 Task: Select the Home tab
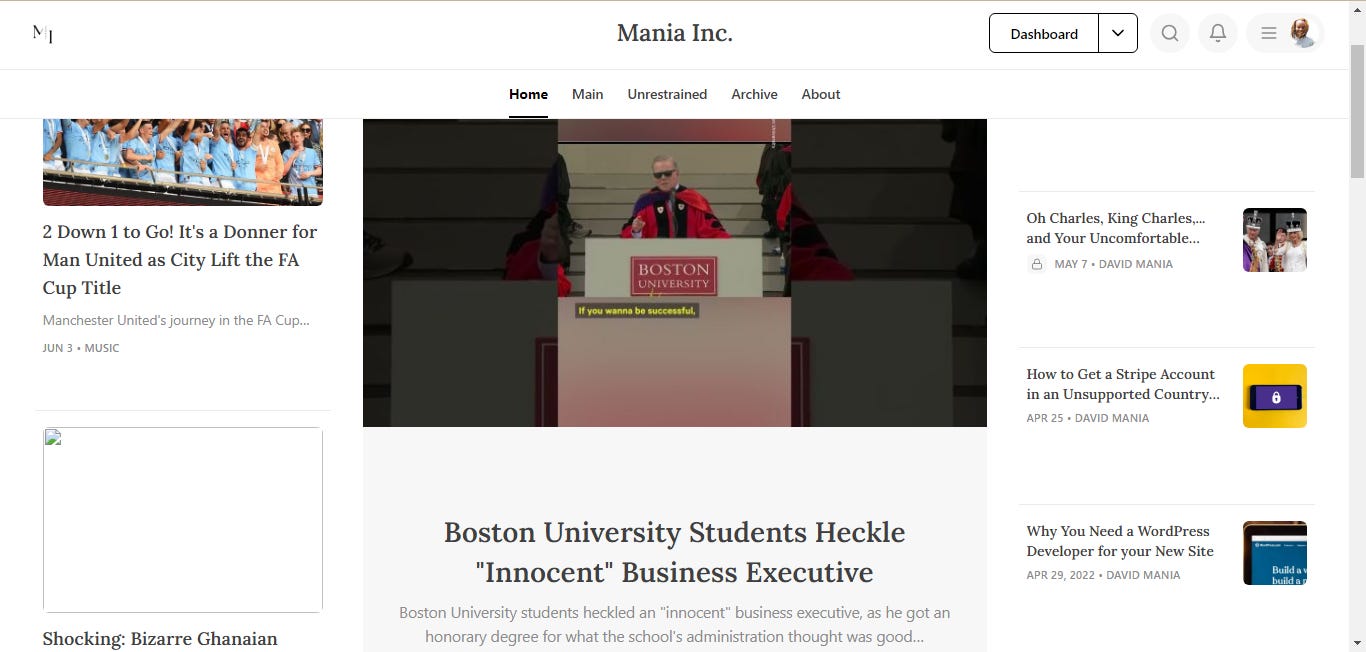click(x=528, y=94)
